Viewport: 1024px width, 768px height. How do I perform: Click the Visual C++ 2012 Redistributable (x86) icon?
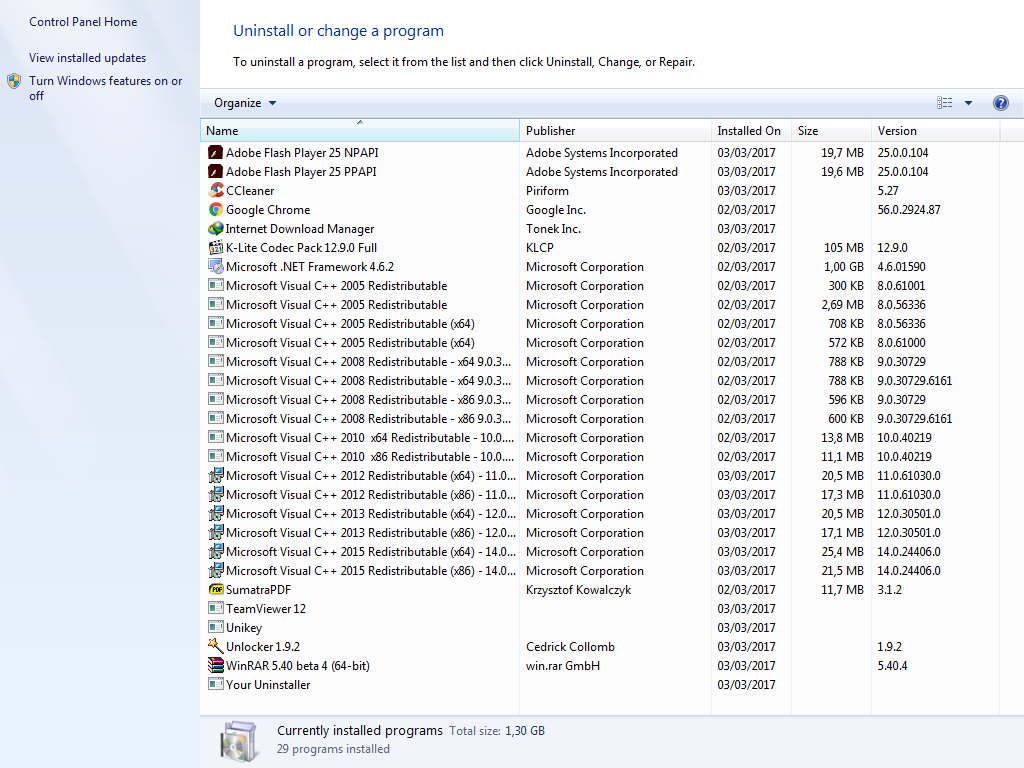(216, 494)
